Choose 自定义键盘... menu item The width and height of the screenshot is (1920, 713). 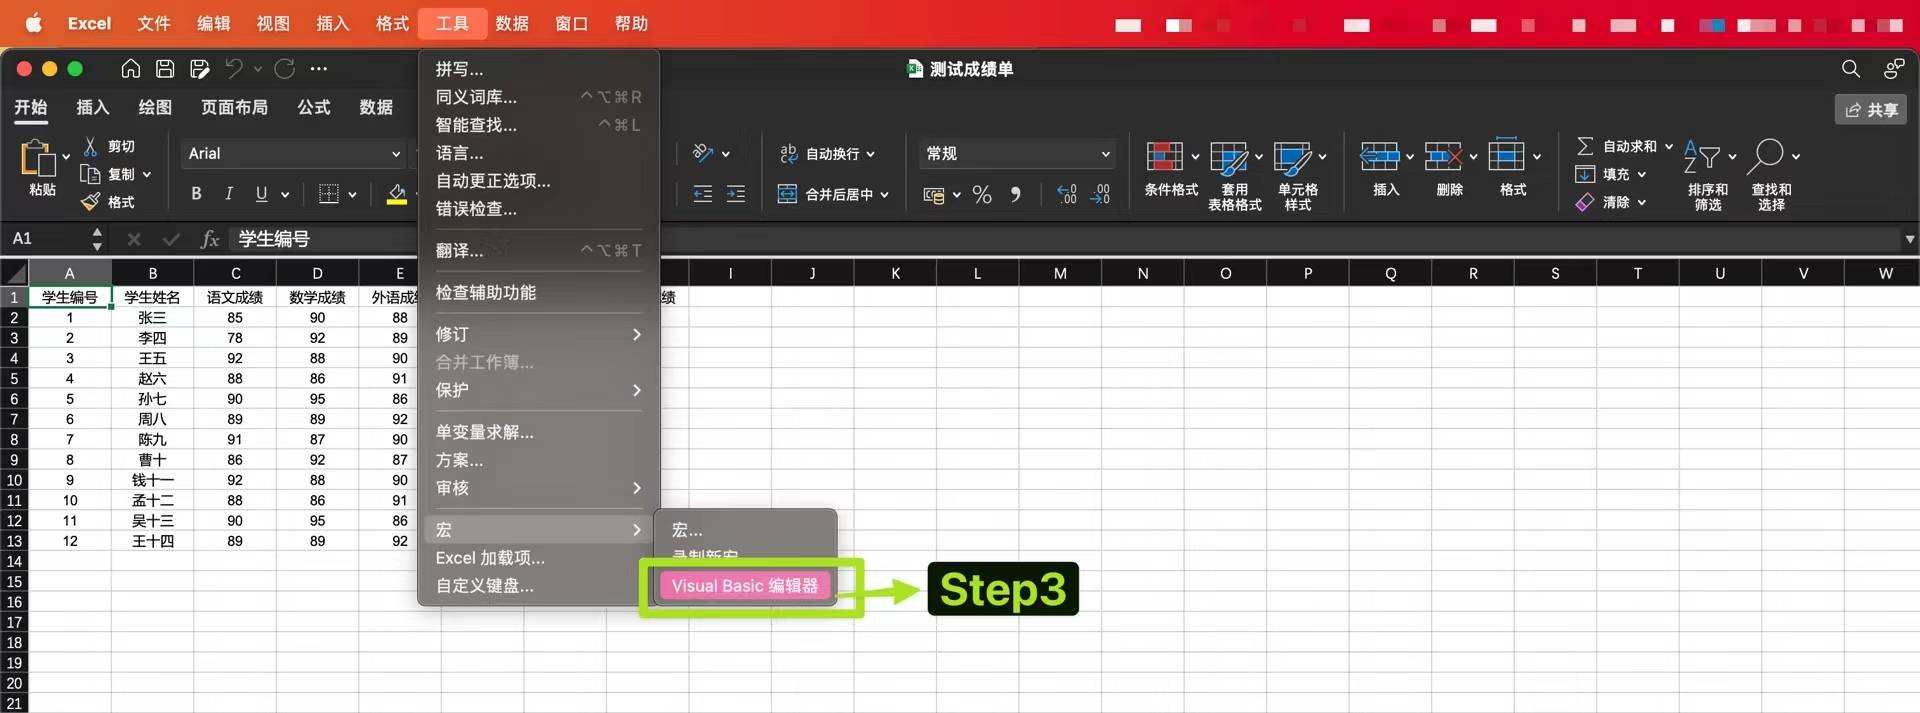(538, 586)
